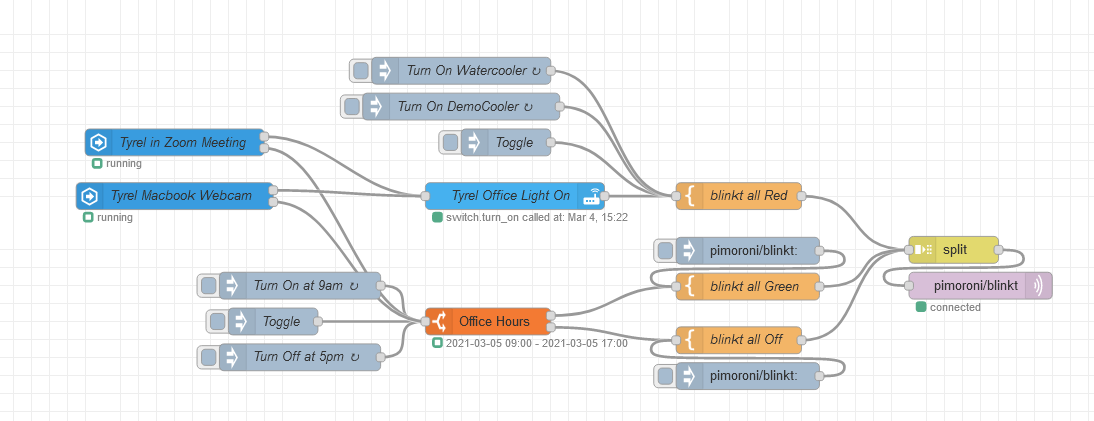Click arrow icon of Toggle node wired to Office Hours

coord(241,321)
